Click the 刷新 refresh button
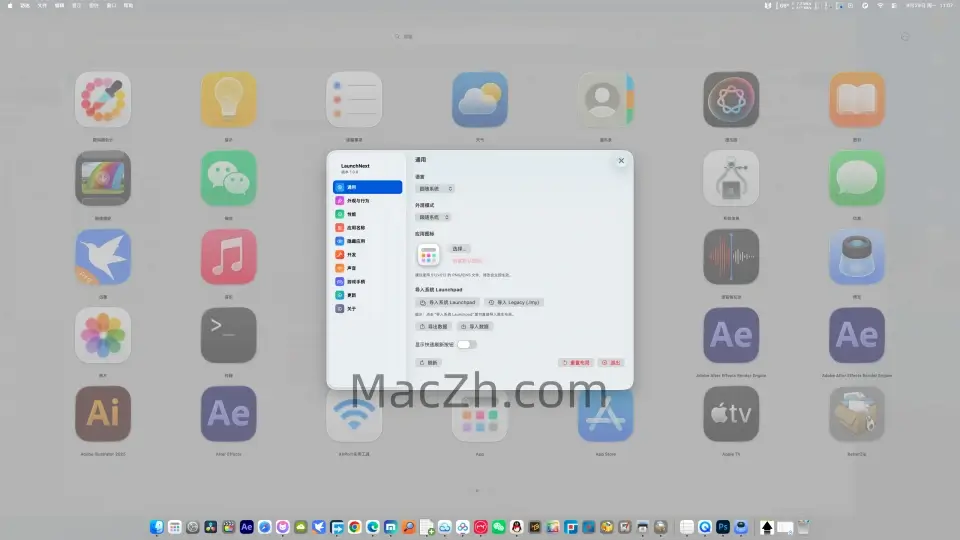This screenshot has height=540, width=960. [x=428, y=362]
